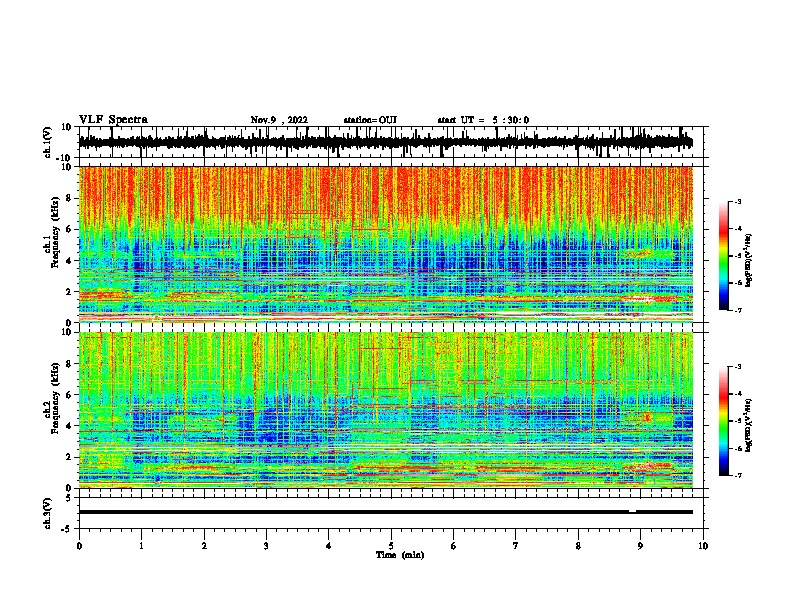Click the "Time (min)" x-axis label
Viewport: 792px width, 612px height.
point(400,555)
